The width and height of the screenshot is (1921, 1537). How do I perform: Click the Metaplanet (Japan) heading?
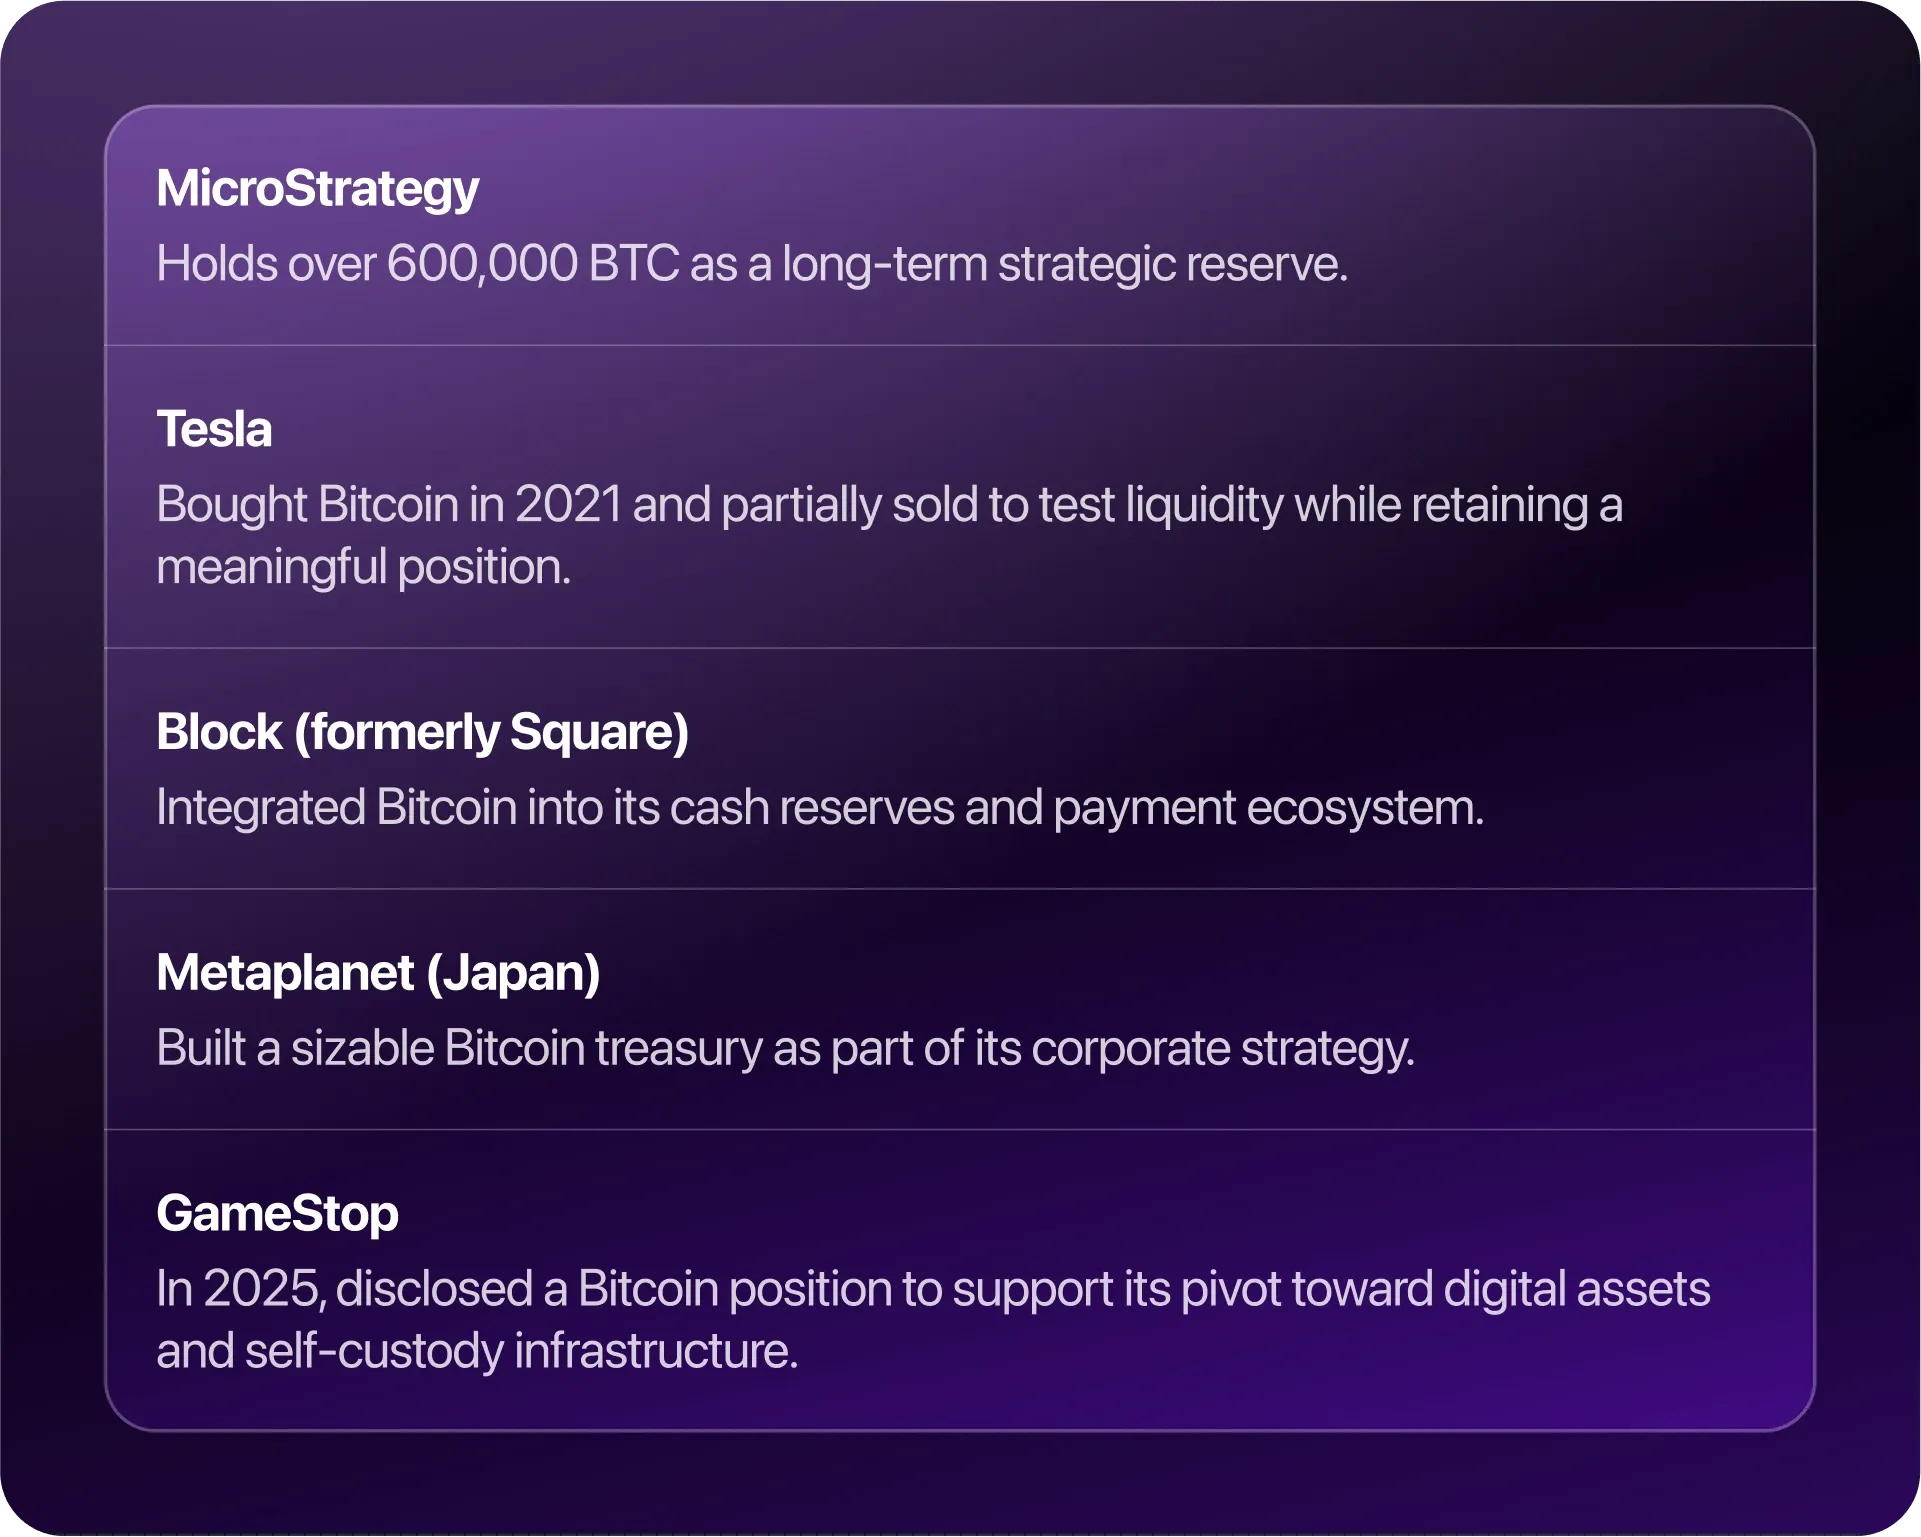pos(378,973)
